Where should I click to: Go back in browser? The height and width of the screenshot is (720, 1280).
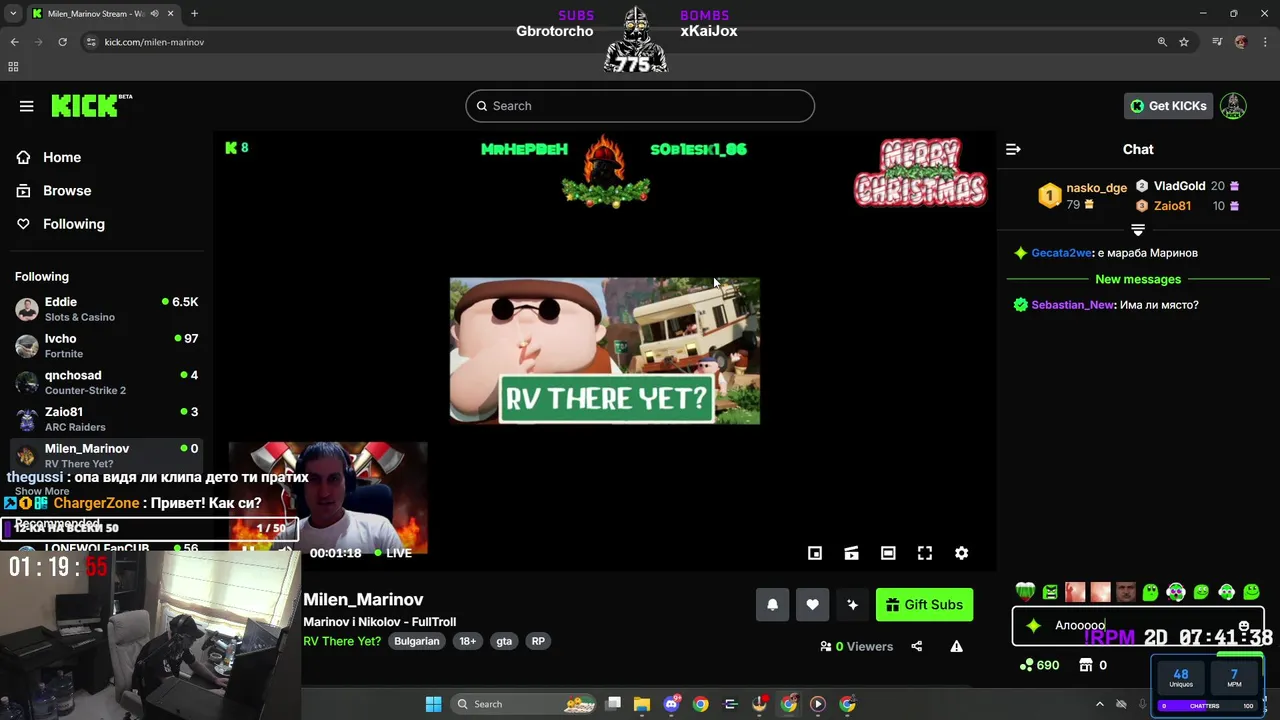click(x=14, y=42)
